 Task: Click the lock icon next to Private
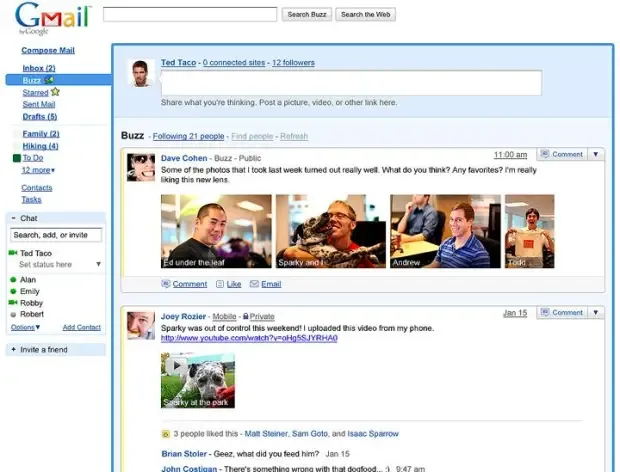[246, 316]
